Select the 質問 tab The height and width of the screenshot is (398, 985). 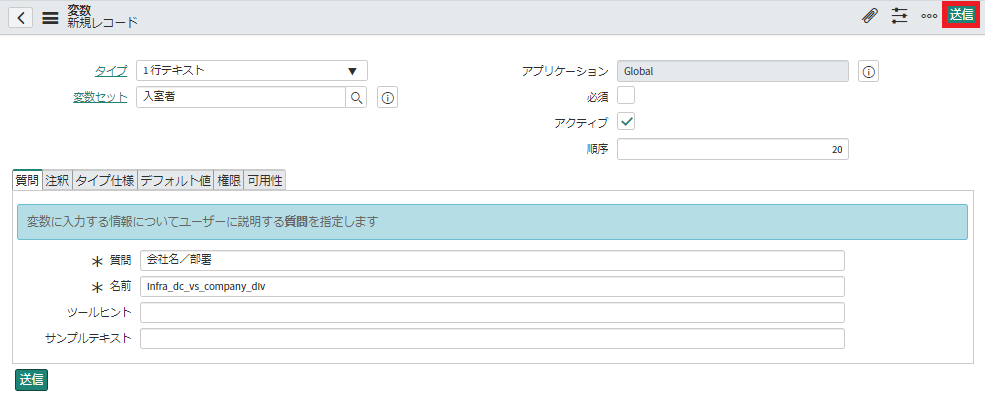(28, 181)
